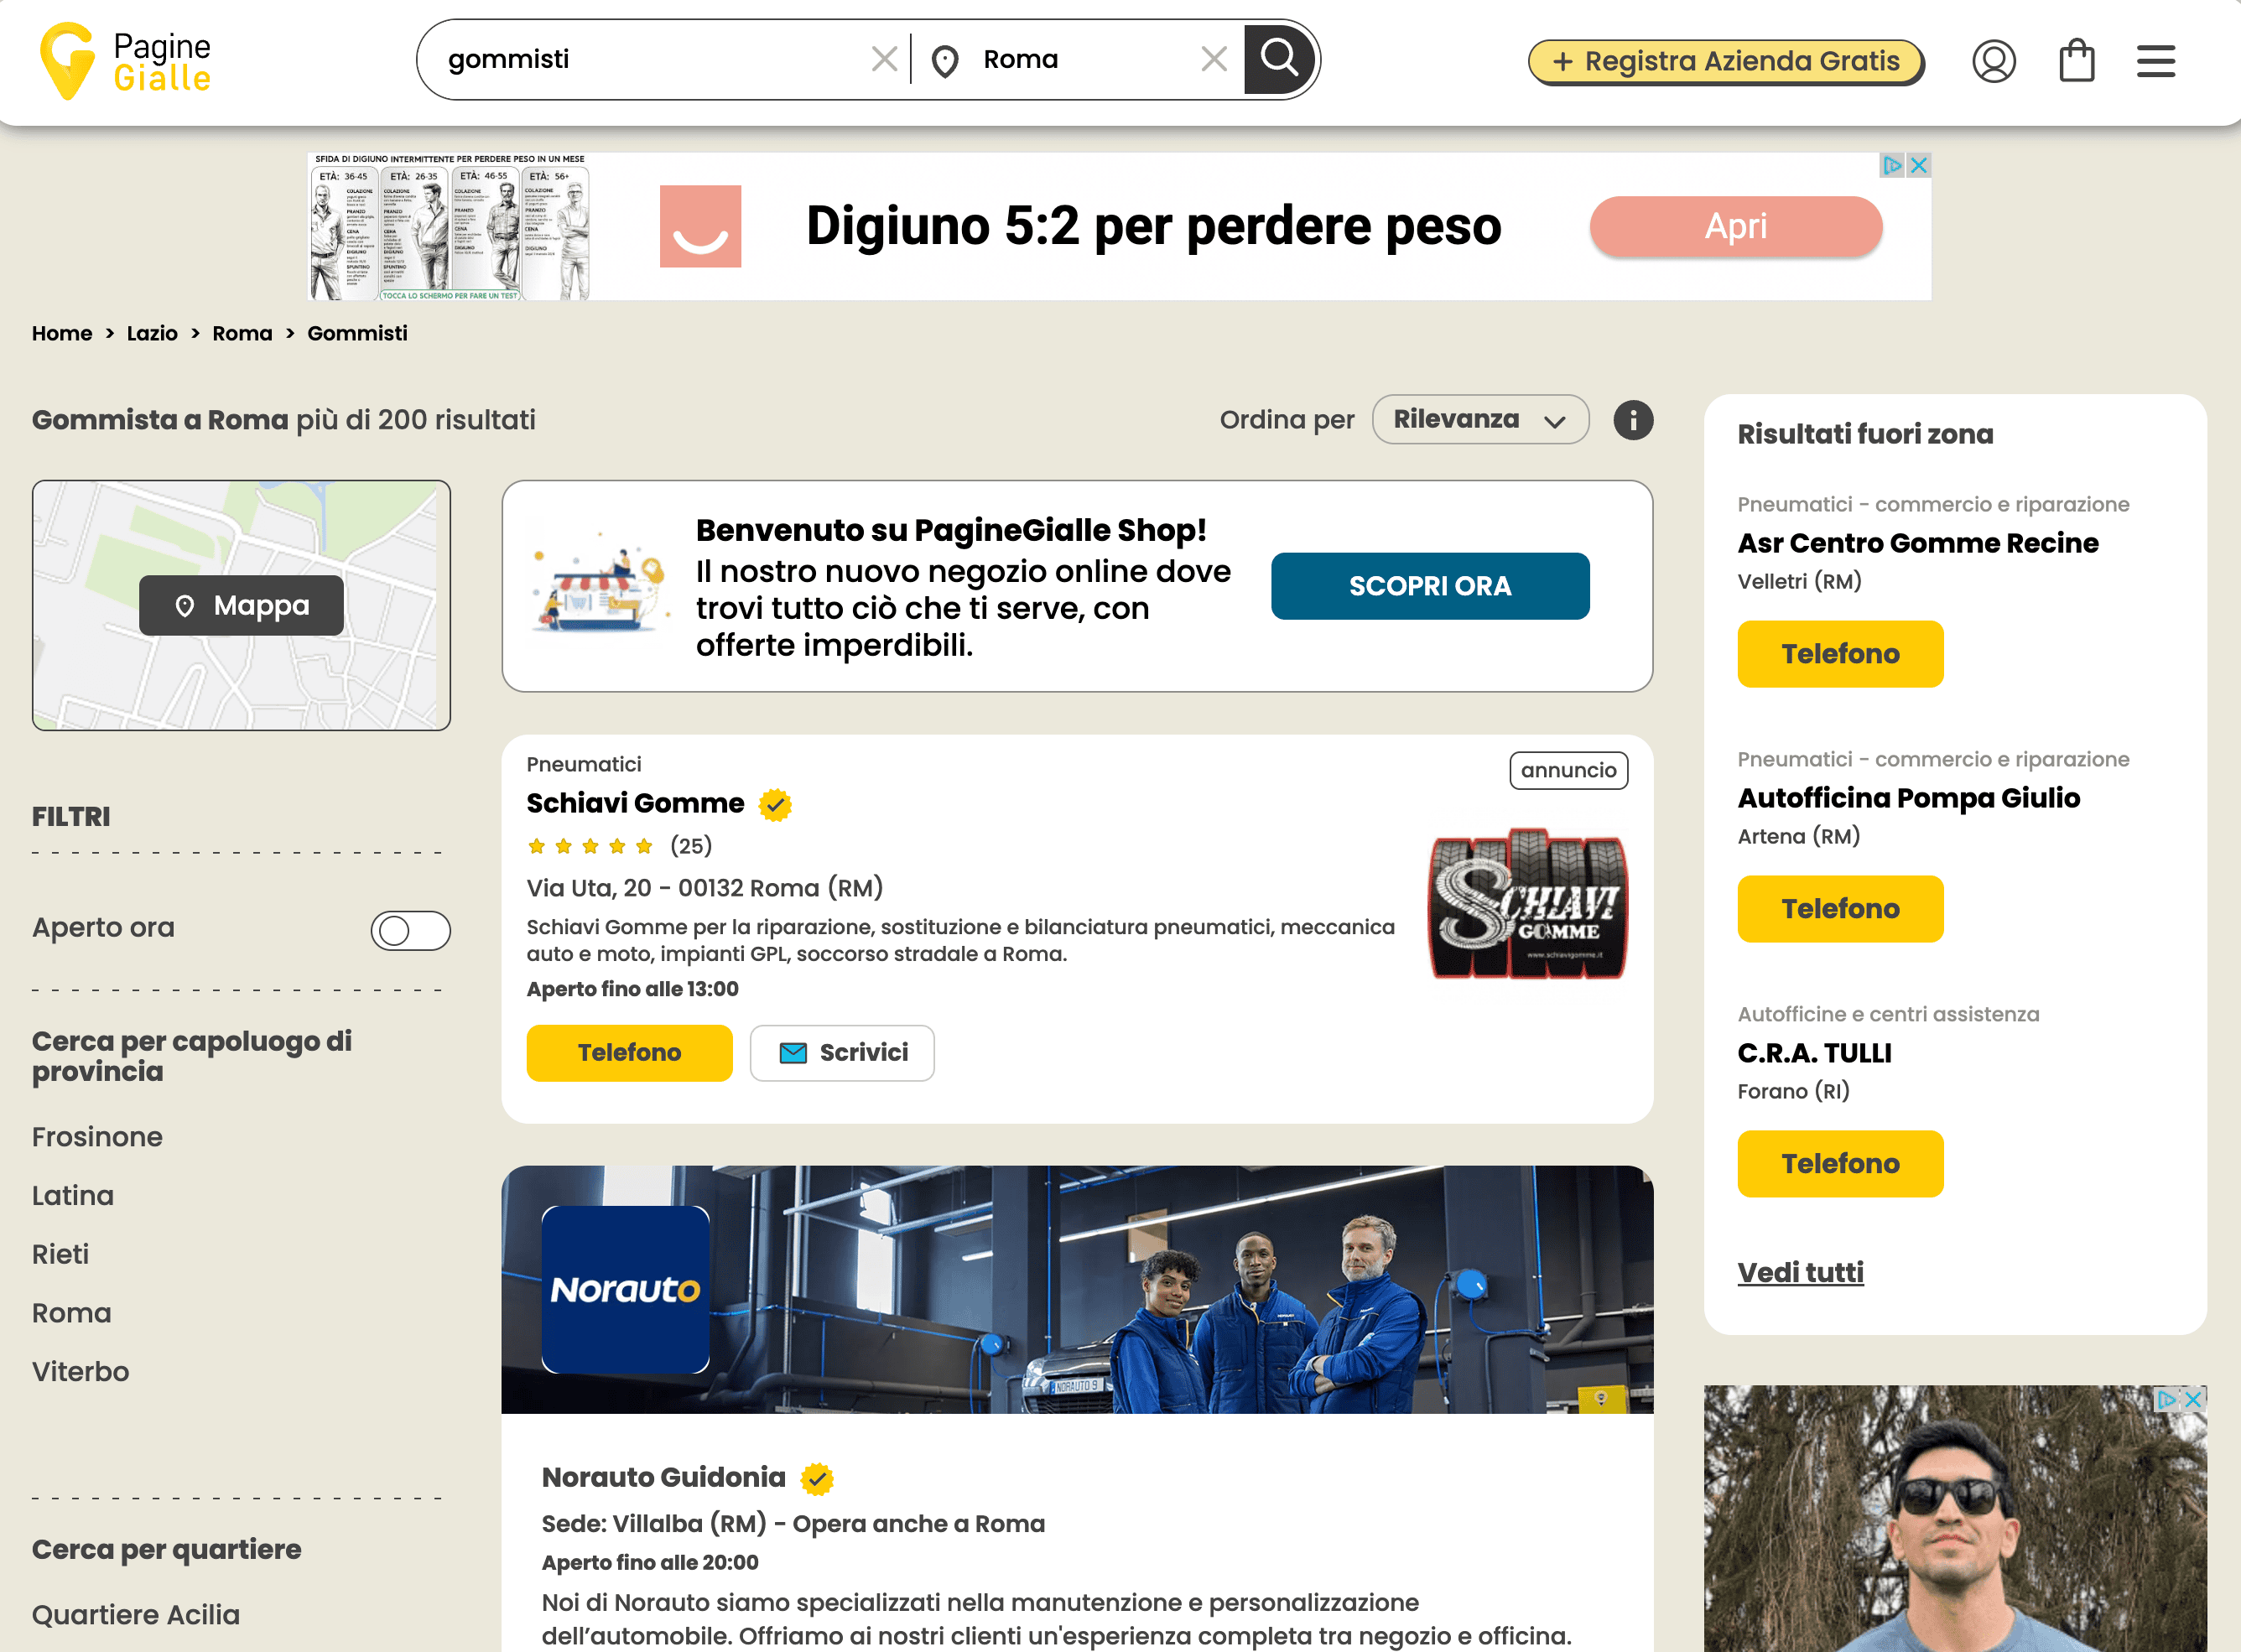
Task: Open the Vedi tutti link
Action: tap(1800, 1272)
